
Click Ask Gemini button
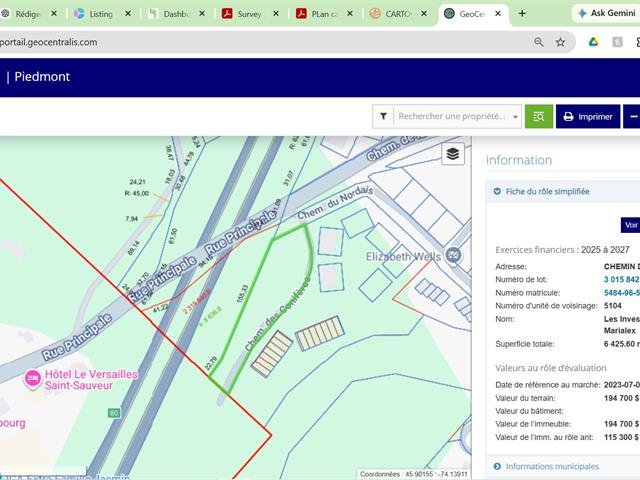coord(607,13)
